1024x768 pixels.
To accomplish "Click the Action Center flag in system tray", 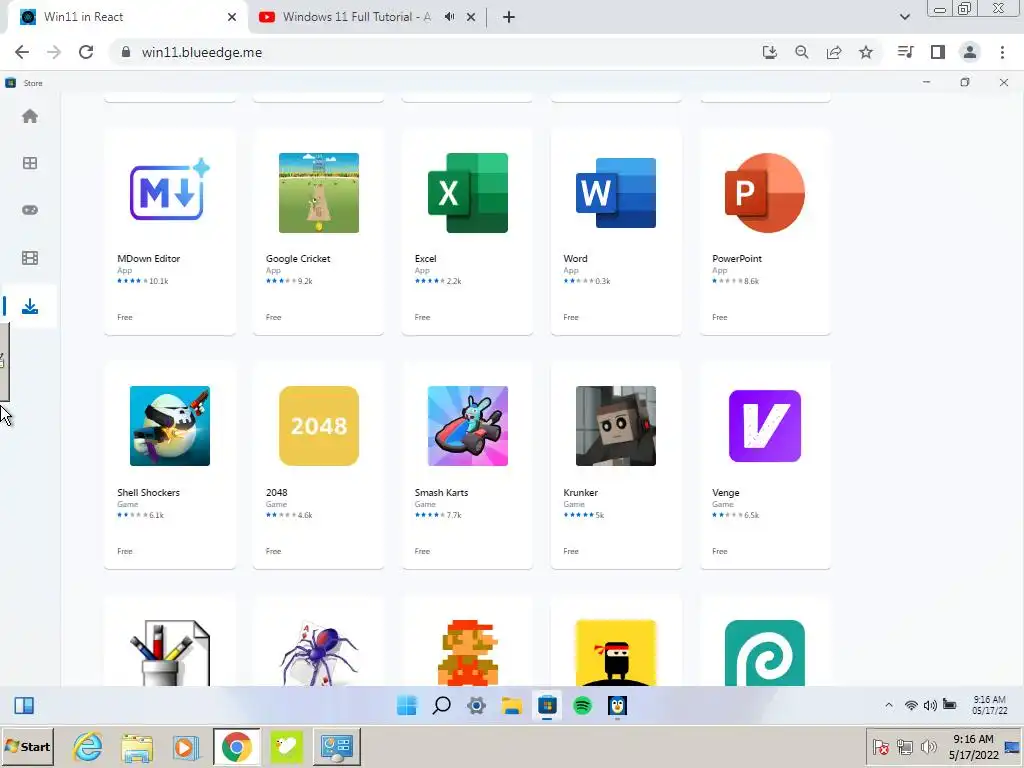I will (x=880, y=746).
